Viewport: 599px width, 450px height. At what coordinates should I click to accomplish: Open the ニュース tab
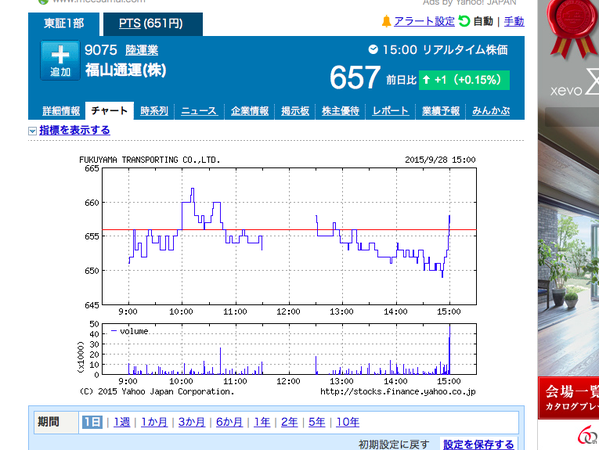pyautogui.click(x=199, y=111)
